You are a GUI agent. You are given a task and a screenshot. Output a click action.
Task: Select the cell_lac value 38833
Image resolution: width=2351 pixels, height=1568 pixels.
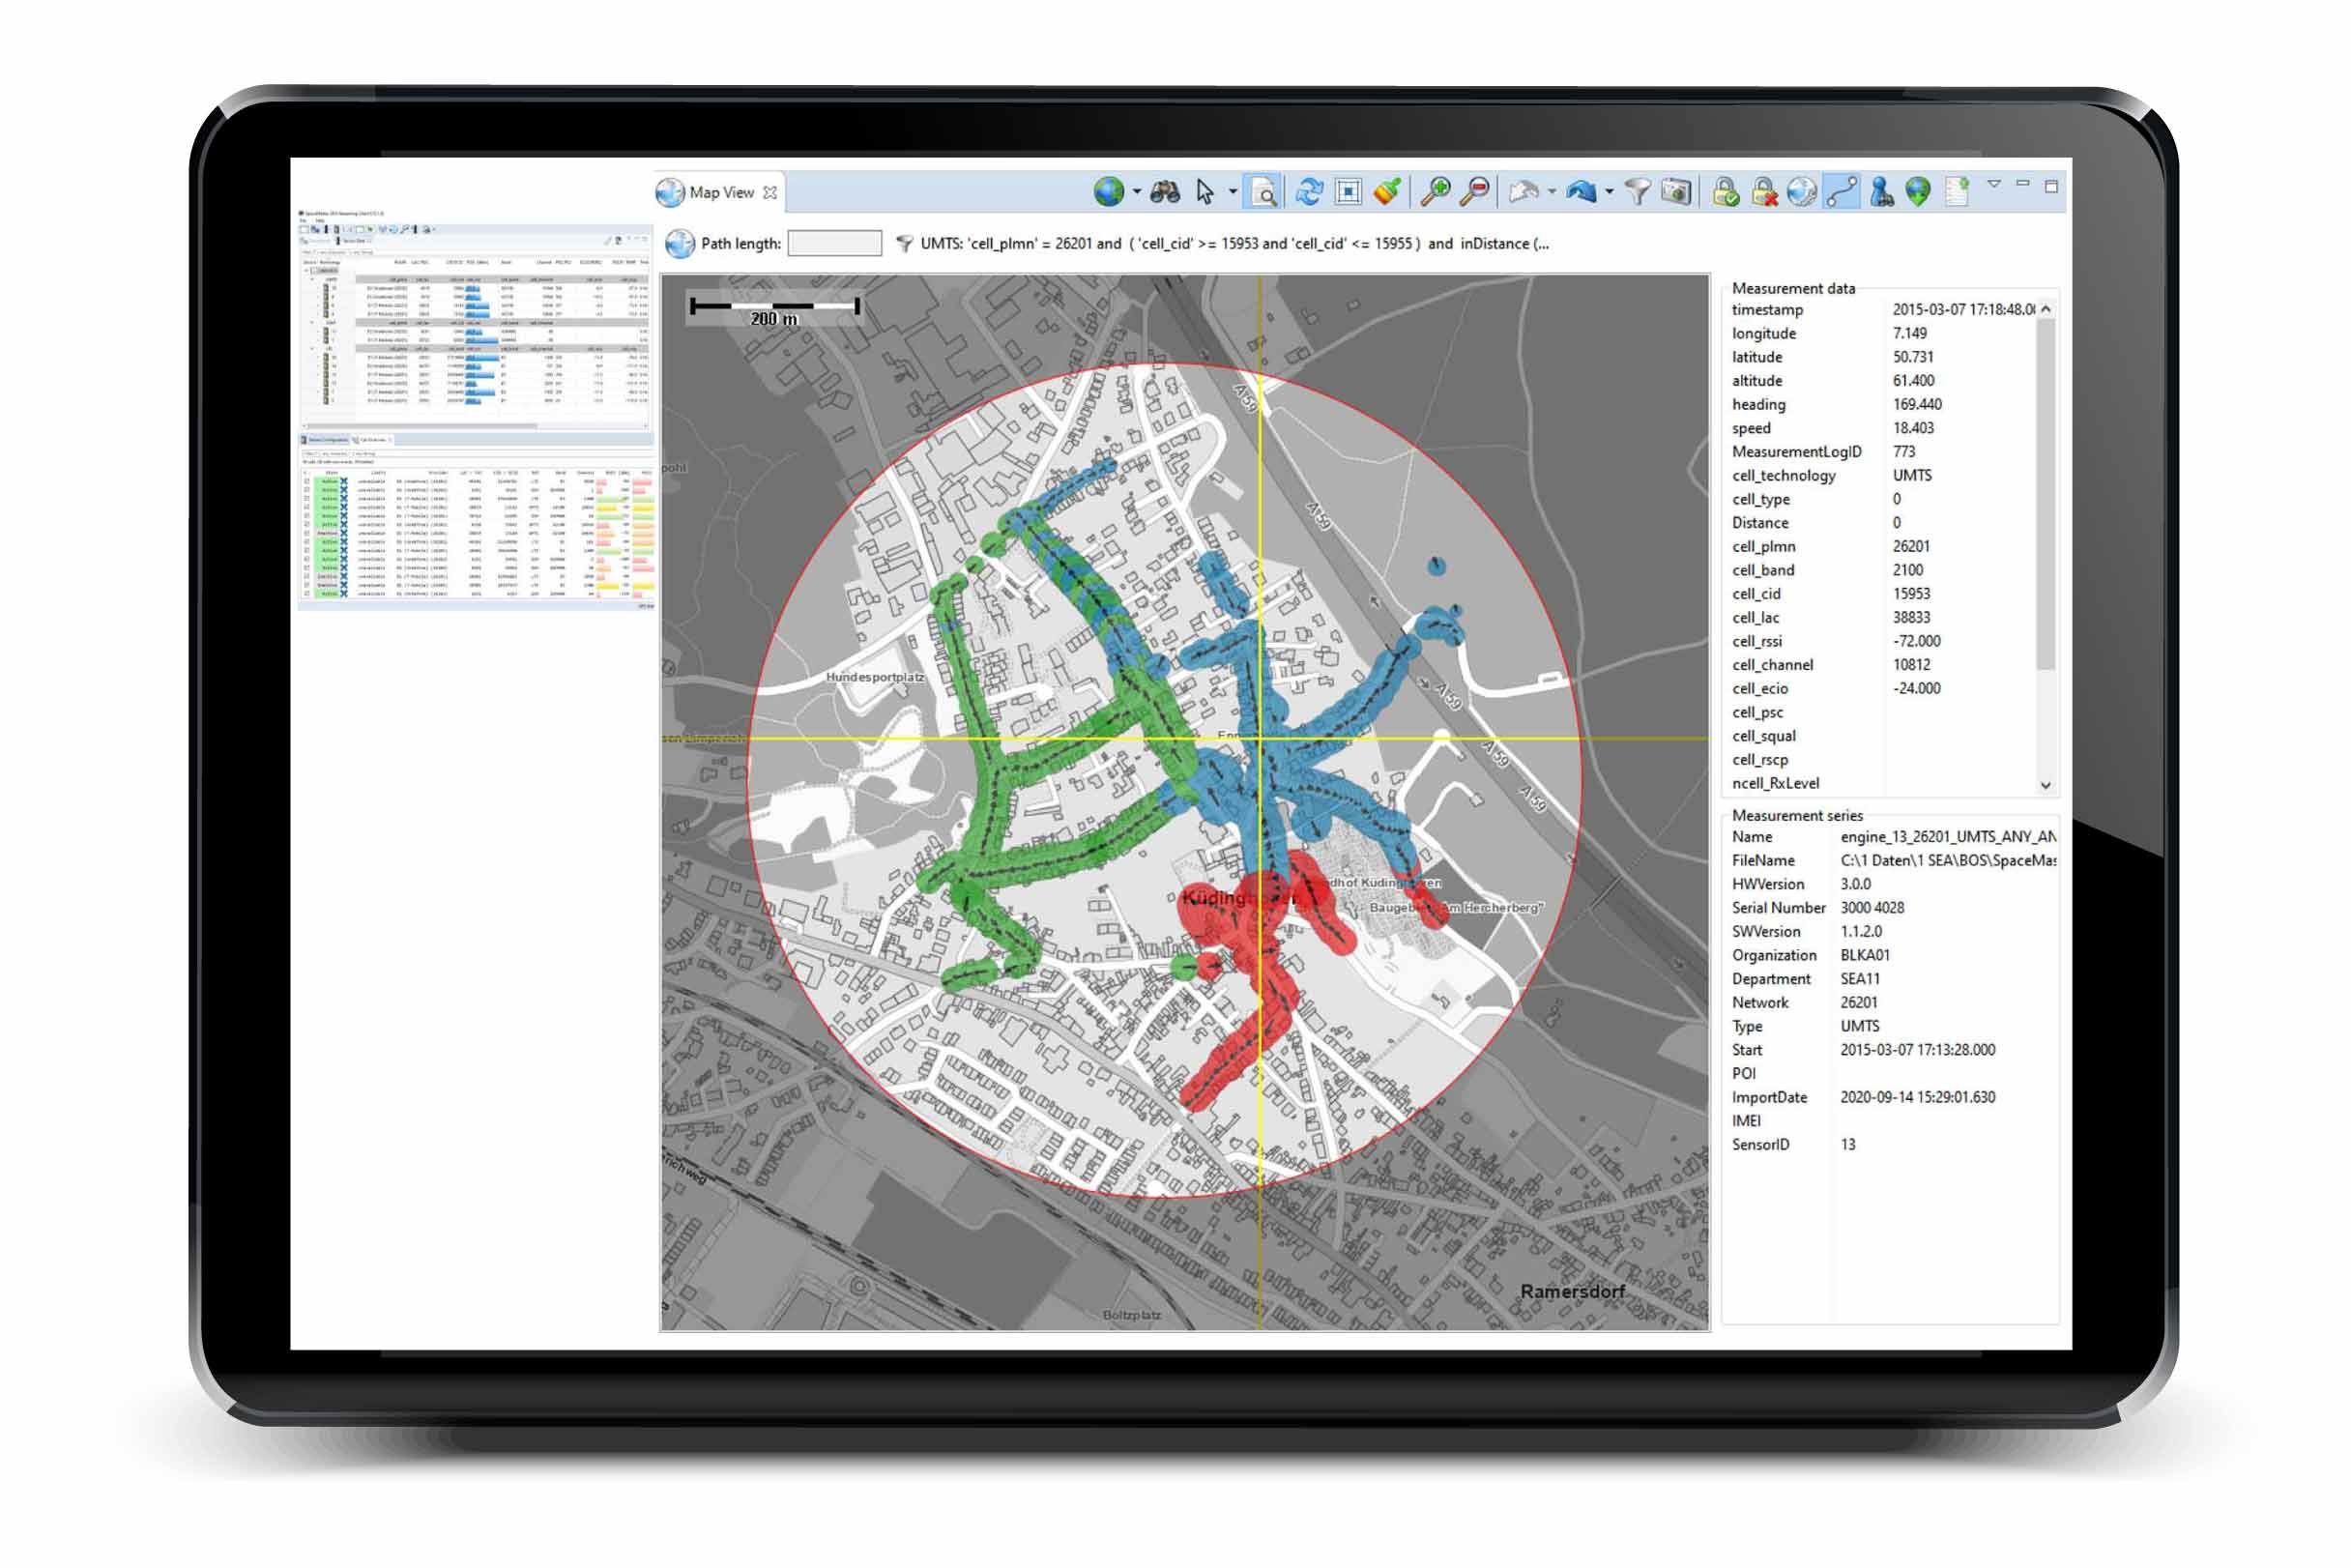pos(1911,618)
